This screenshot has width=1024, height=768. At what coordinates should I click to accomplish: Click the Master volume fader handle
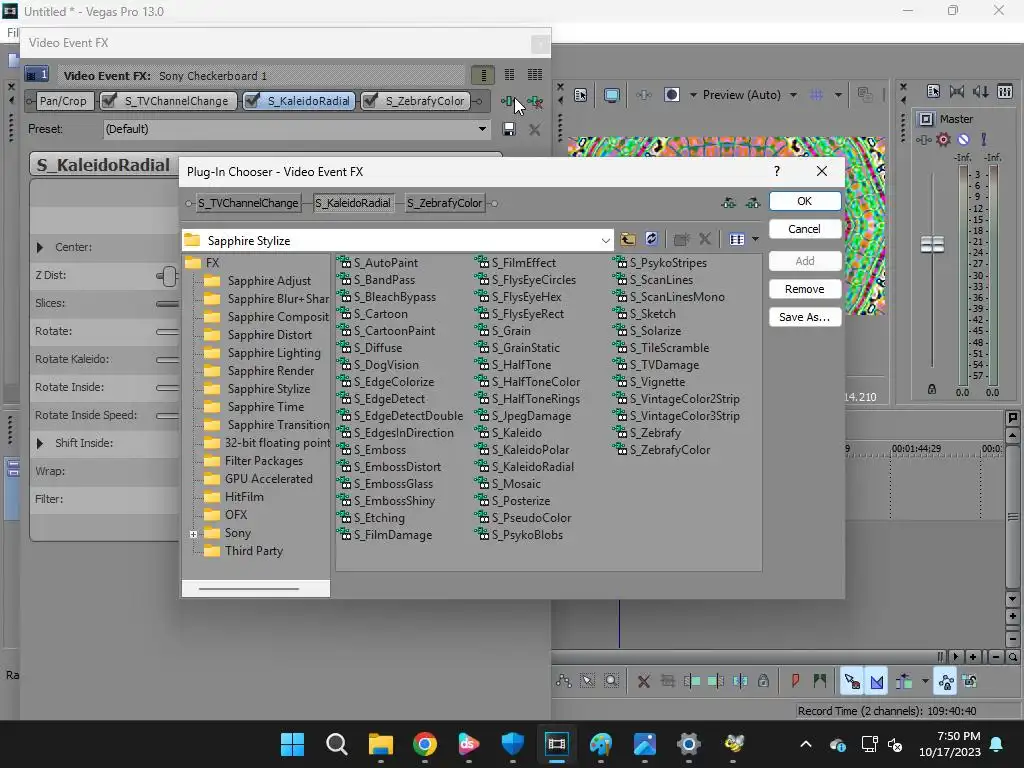pyautogui.click(x=932, y=245)
